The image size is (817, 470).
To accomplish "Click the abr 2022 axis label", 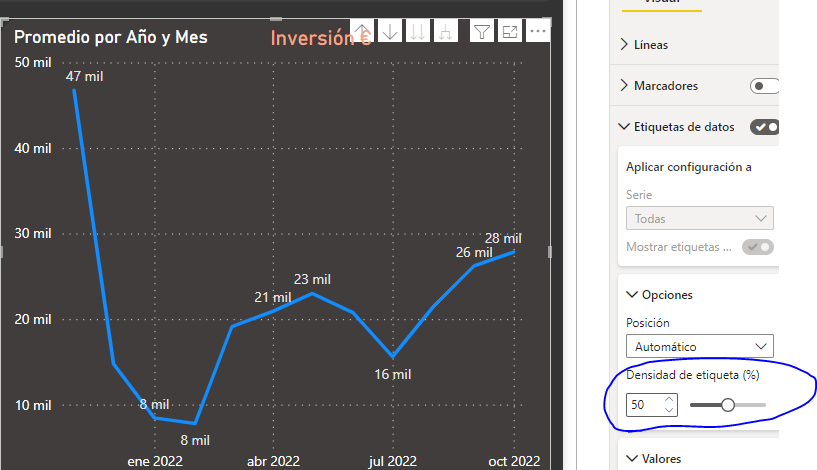I will click(x=273, y=461).
